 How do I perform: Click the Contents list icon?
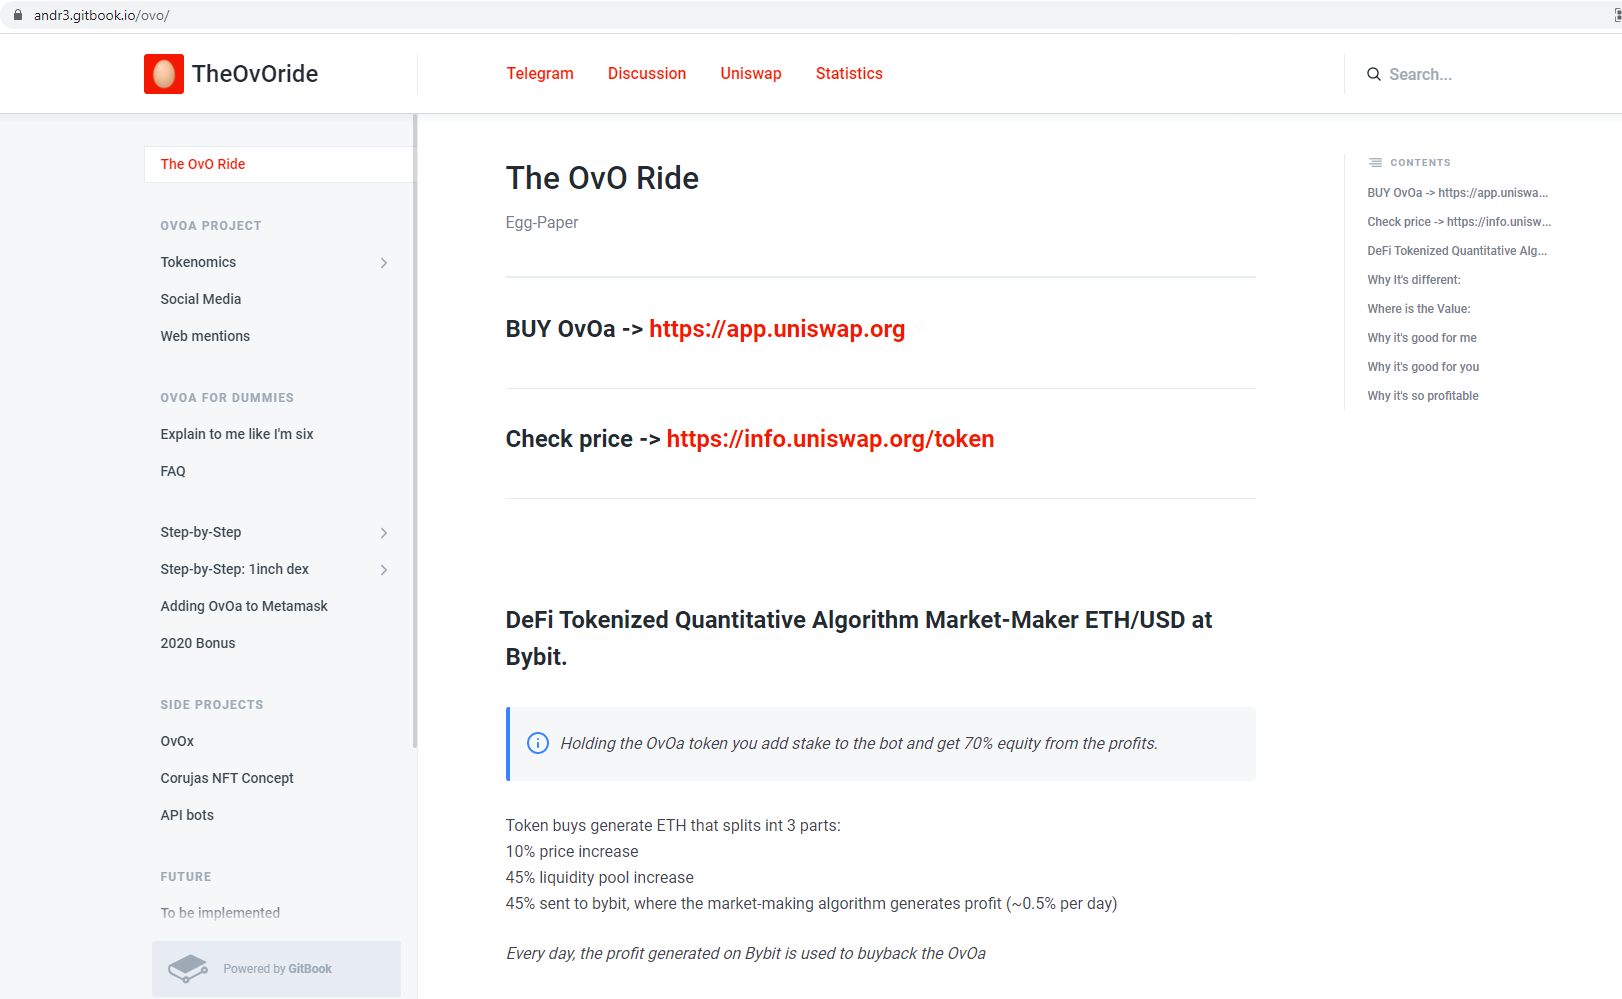(x=1376, y=162)
